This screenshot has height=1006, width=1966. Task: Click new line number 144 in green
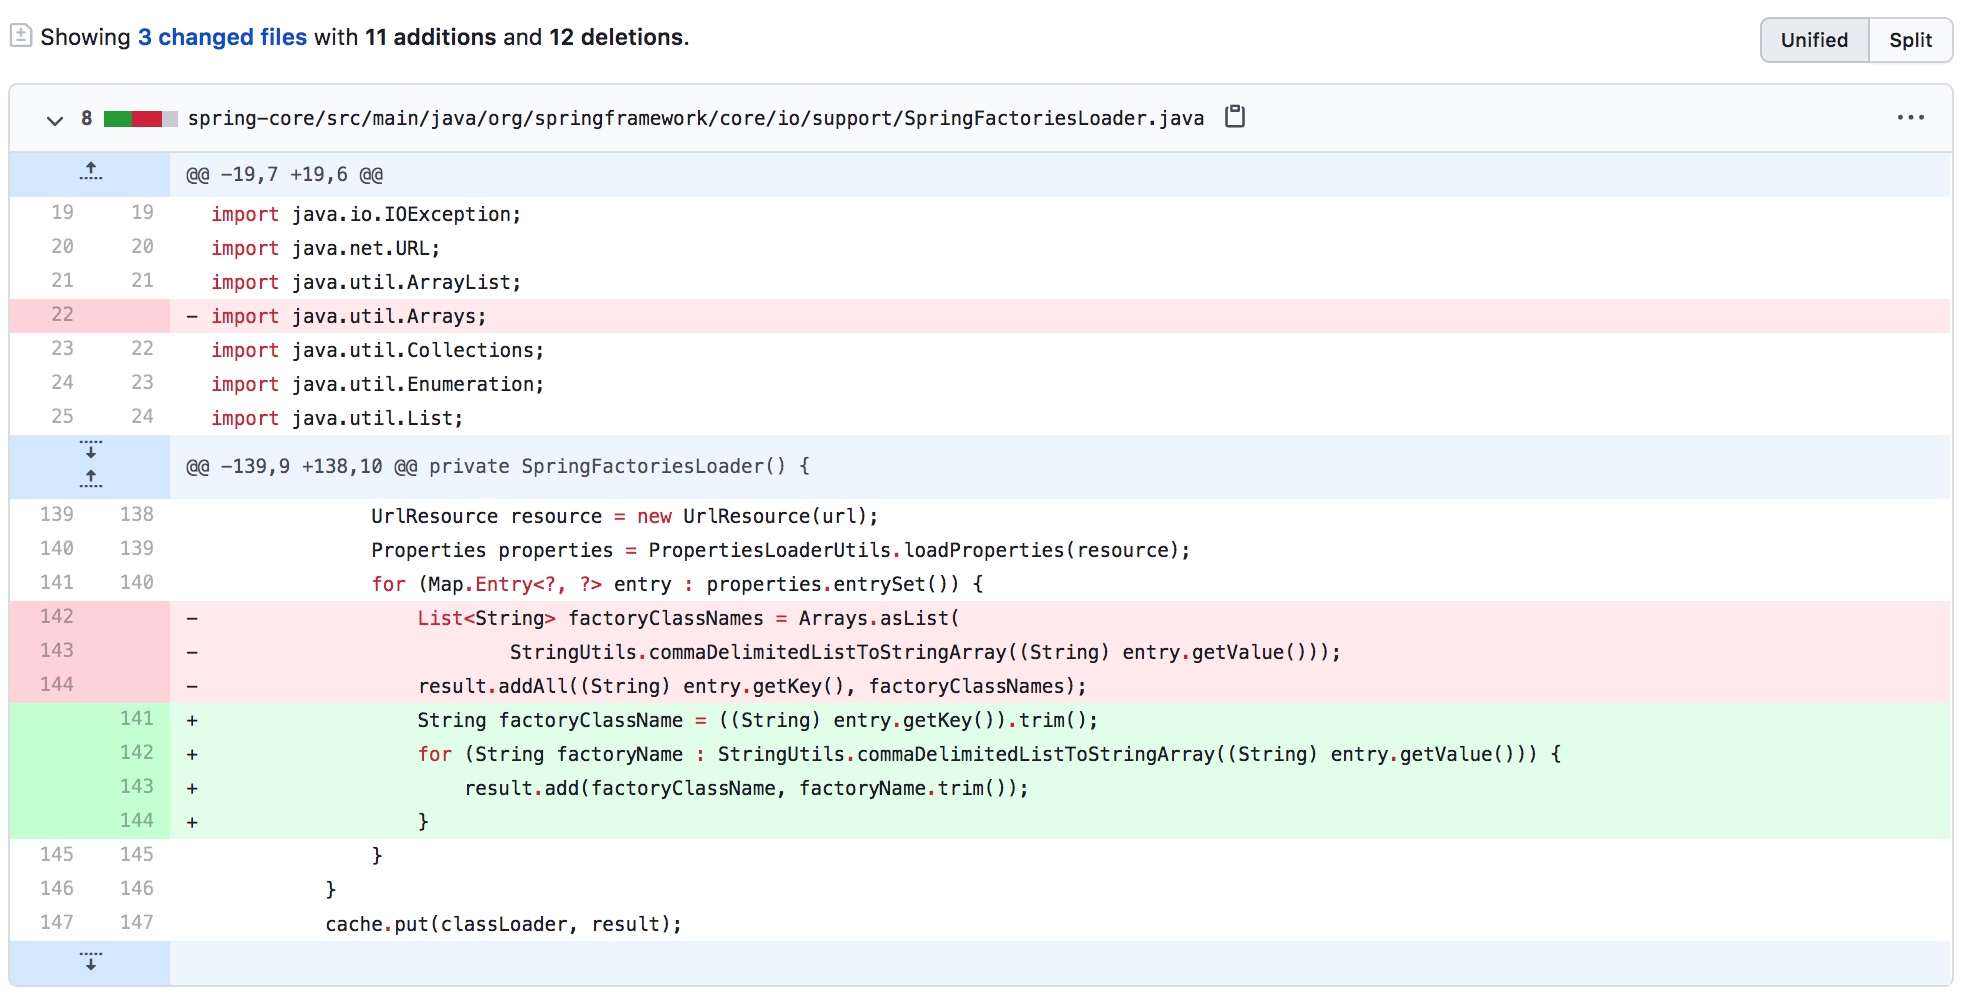pyautogui.click(x=136, y=821)
